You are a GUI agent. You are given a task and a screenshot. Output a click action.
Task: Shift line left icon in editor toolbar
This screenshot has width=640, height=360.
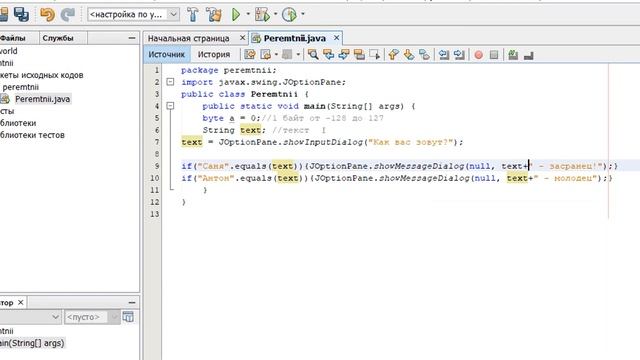tap(444, 54)
